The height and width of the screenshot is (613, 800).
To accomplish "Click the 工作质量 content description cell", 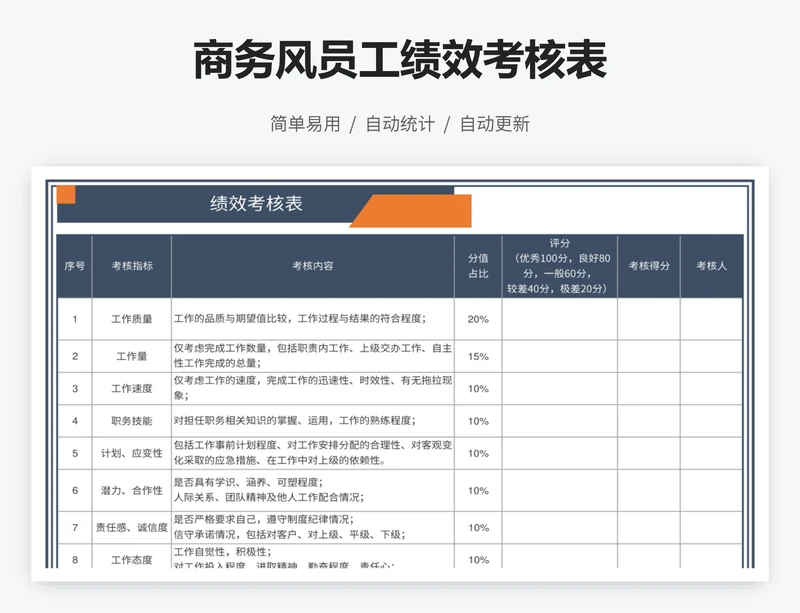I will click(x=313, y=319).
